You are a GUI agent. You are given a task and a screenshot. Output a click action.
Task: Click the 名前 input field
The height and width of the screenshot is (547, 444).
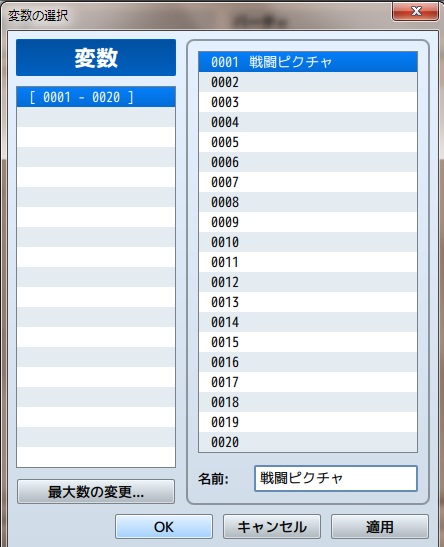tap(336, 478)
